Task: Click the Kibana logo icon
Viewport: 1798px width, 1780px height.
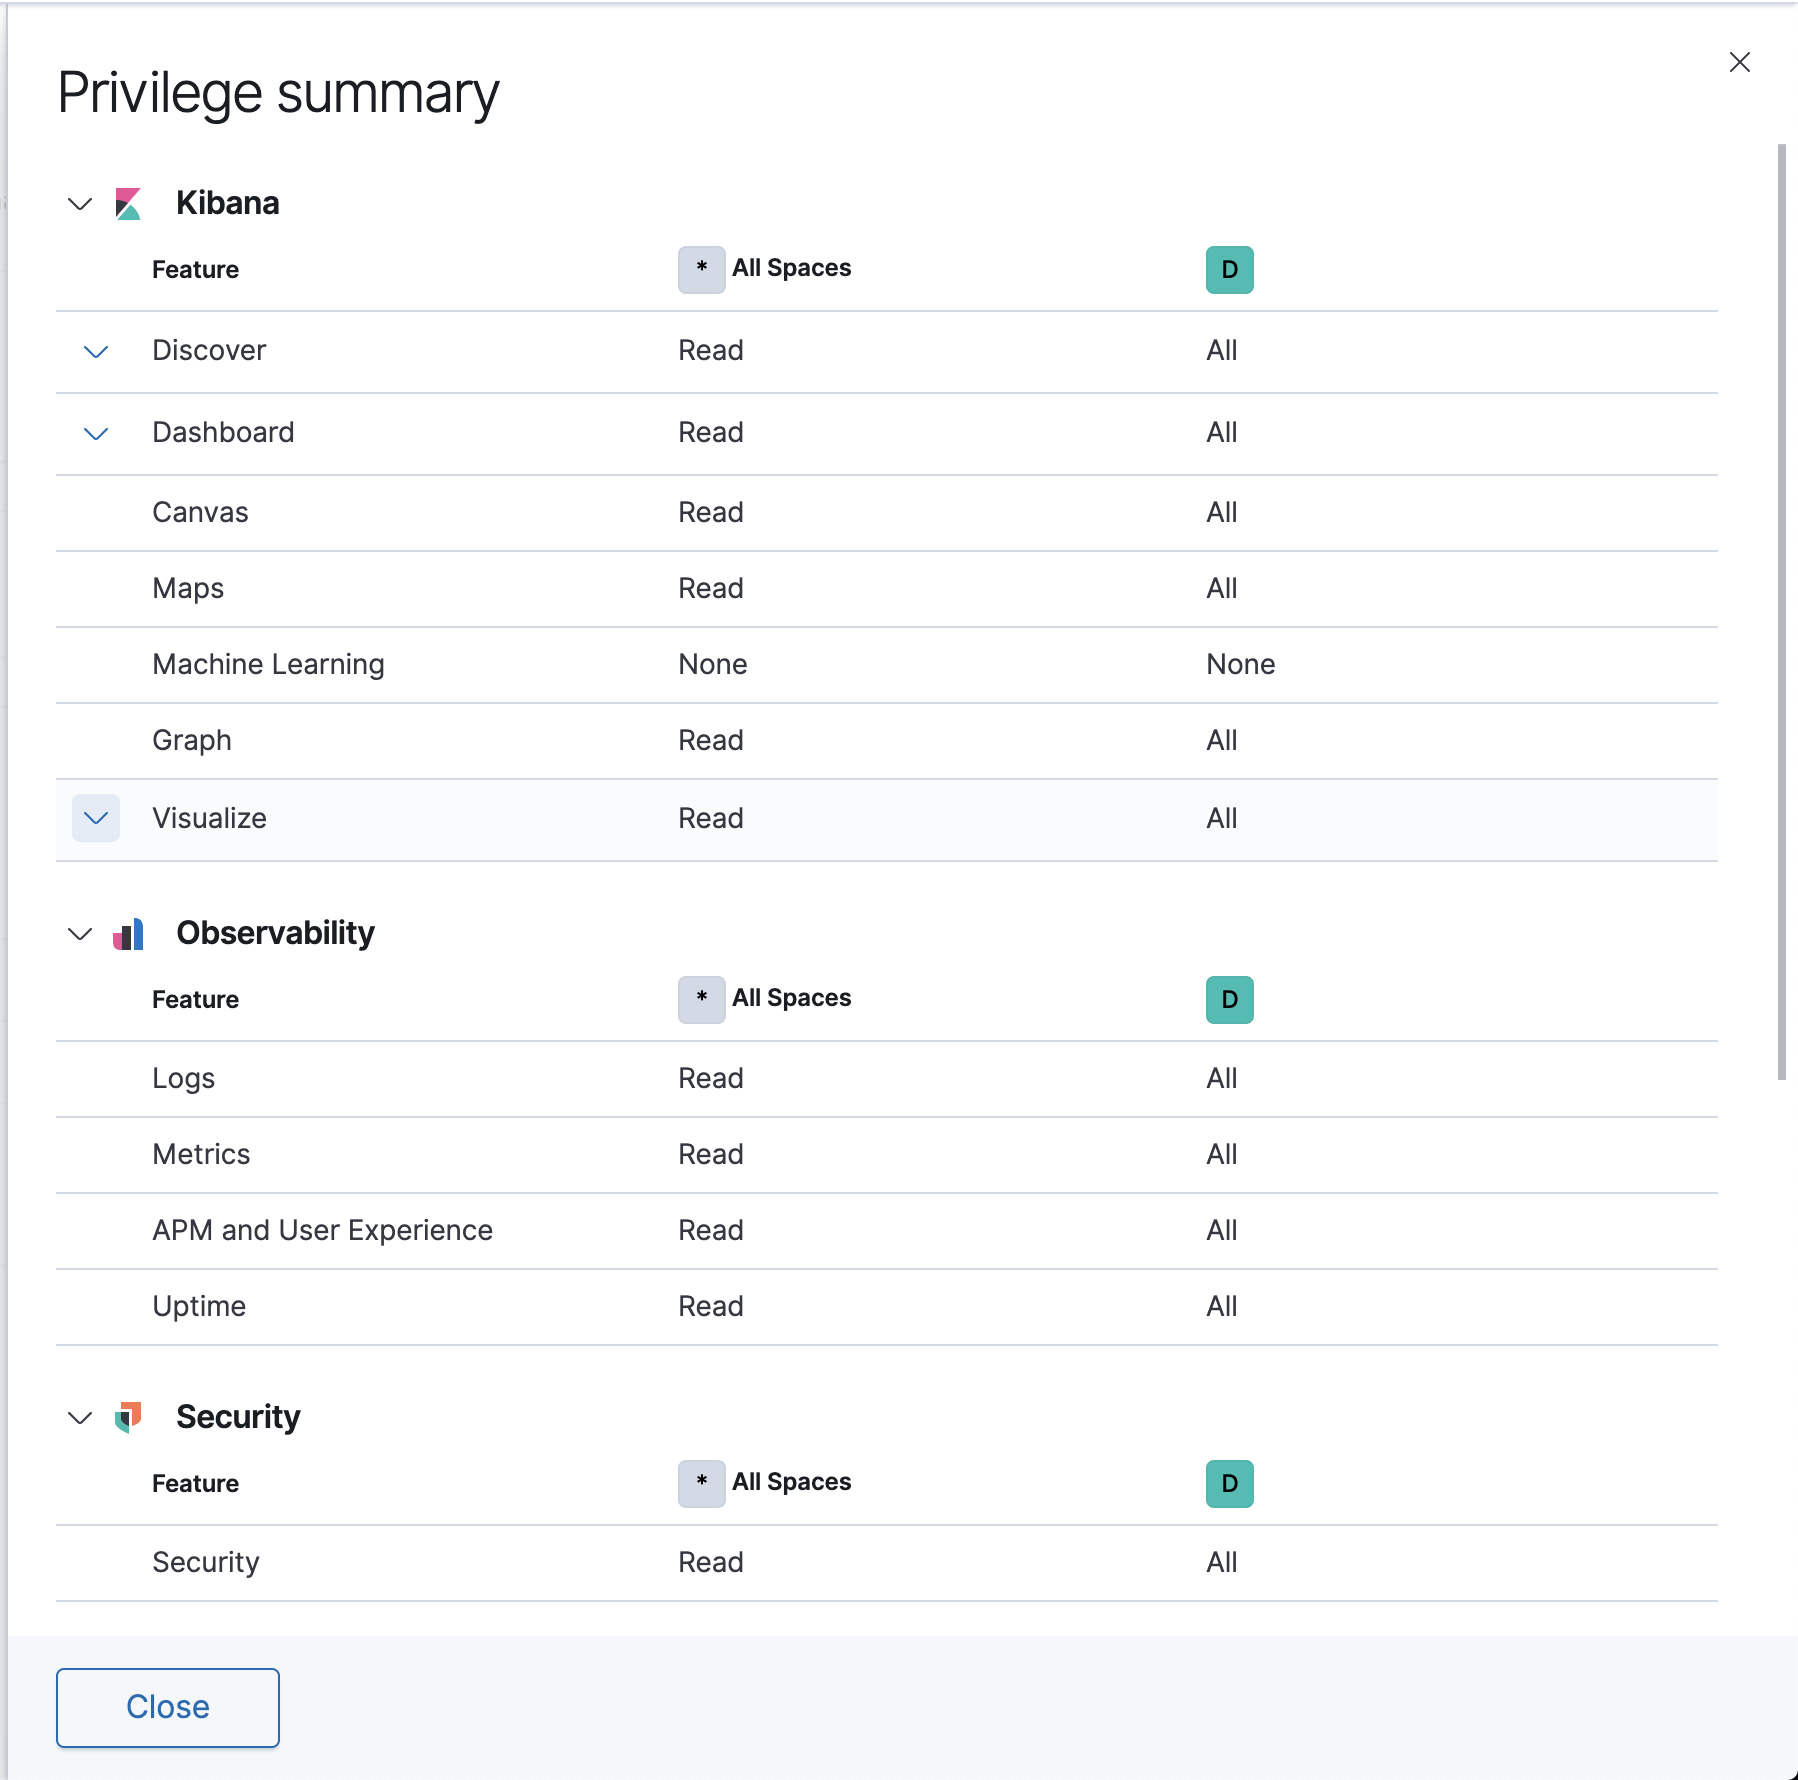Action: click(x=128, y=204)
